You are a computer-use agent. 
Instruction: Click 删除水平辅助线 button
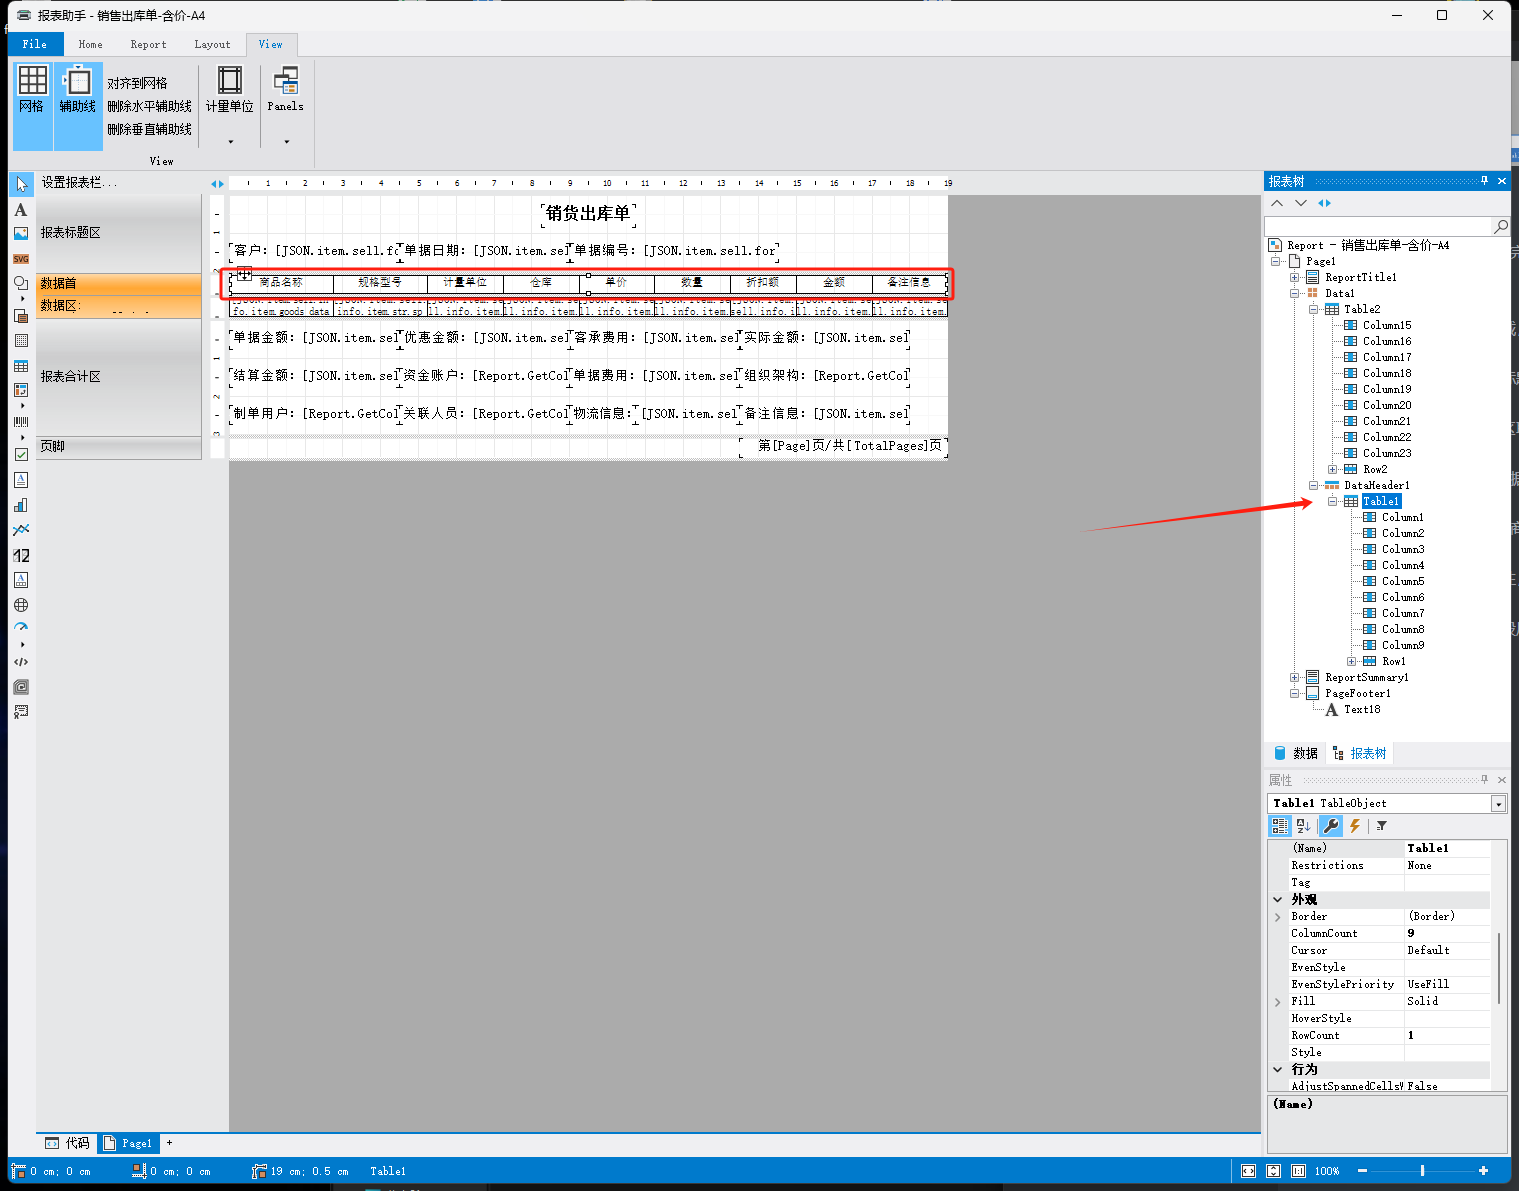click(x=149, y=106)
